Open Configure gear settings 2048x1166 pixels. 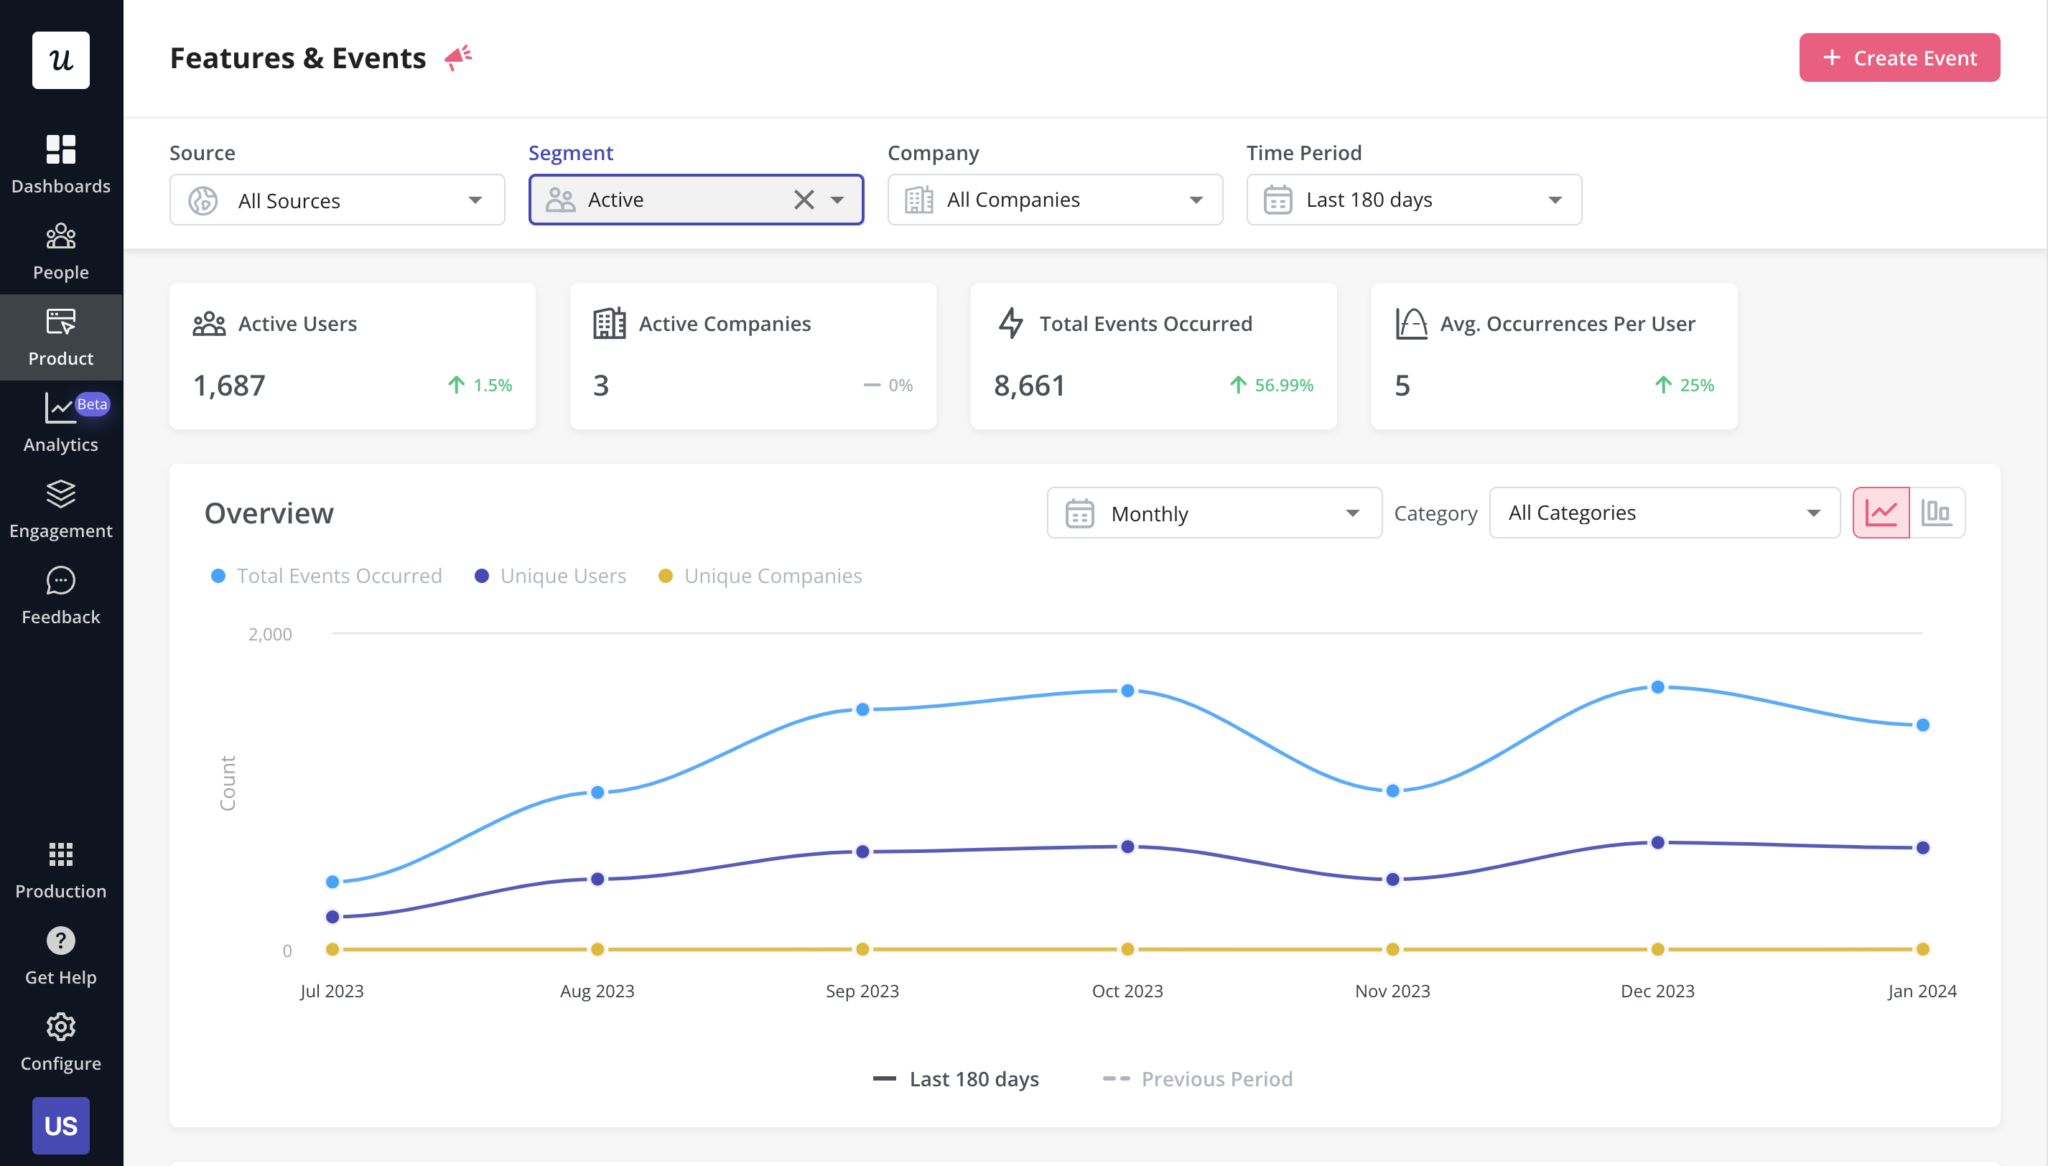click(61, 1042)
